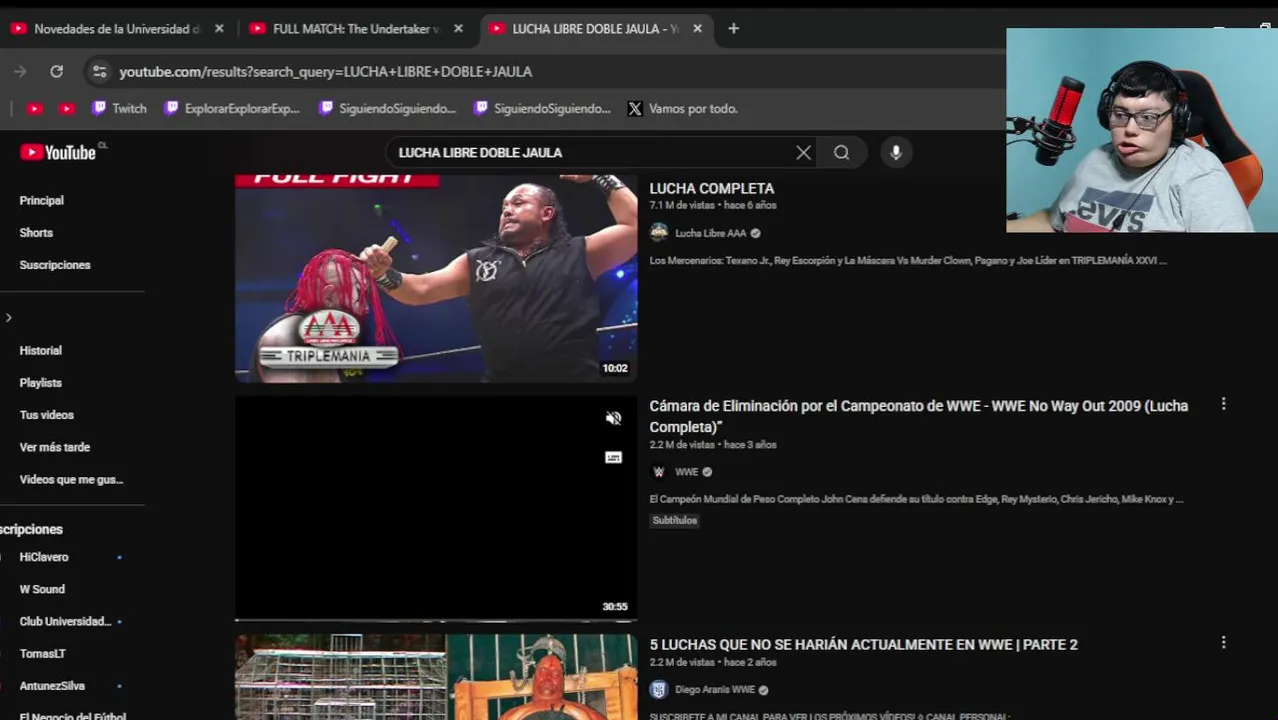This screenshot has width=1278, height=720.
Task: Focus the browser address bar URL
Action: click(325, 71)
